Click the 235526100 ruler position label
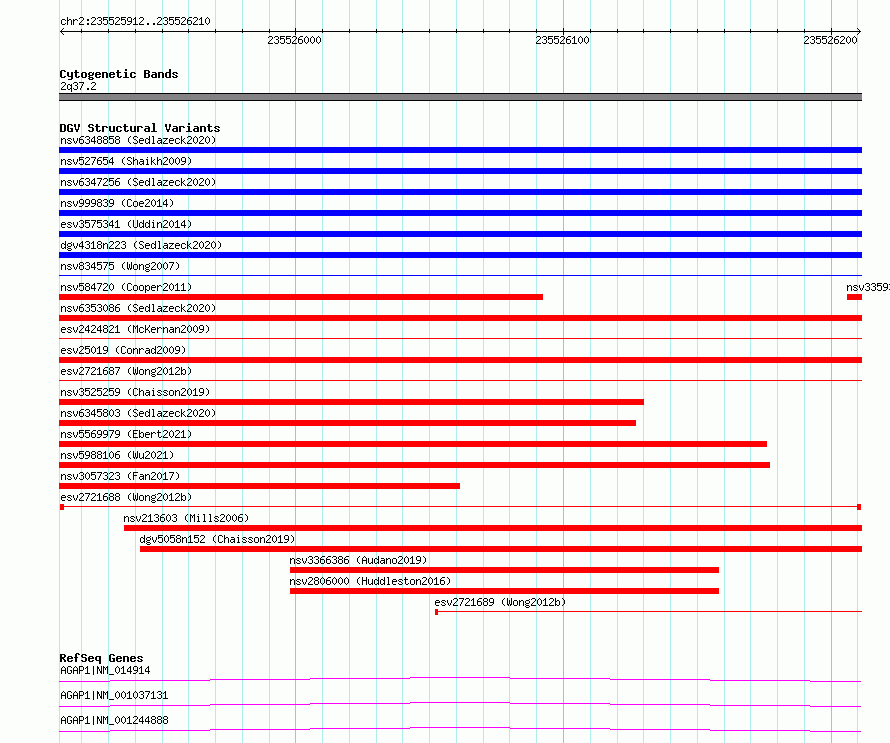This screenshot has height=743, width=890. (x=562, y=40)
